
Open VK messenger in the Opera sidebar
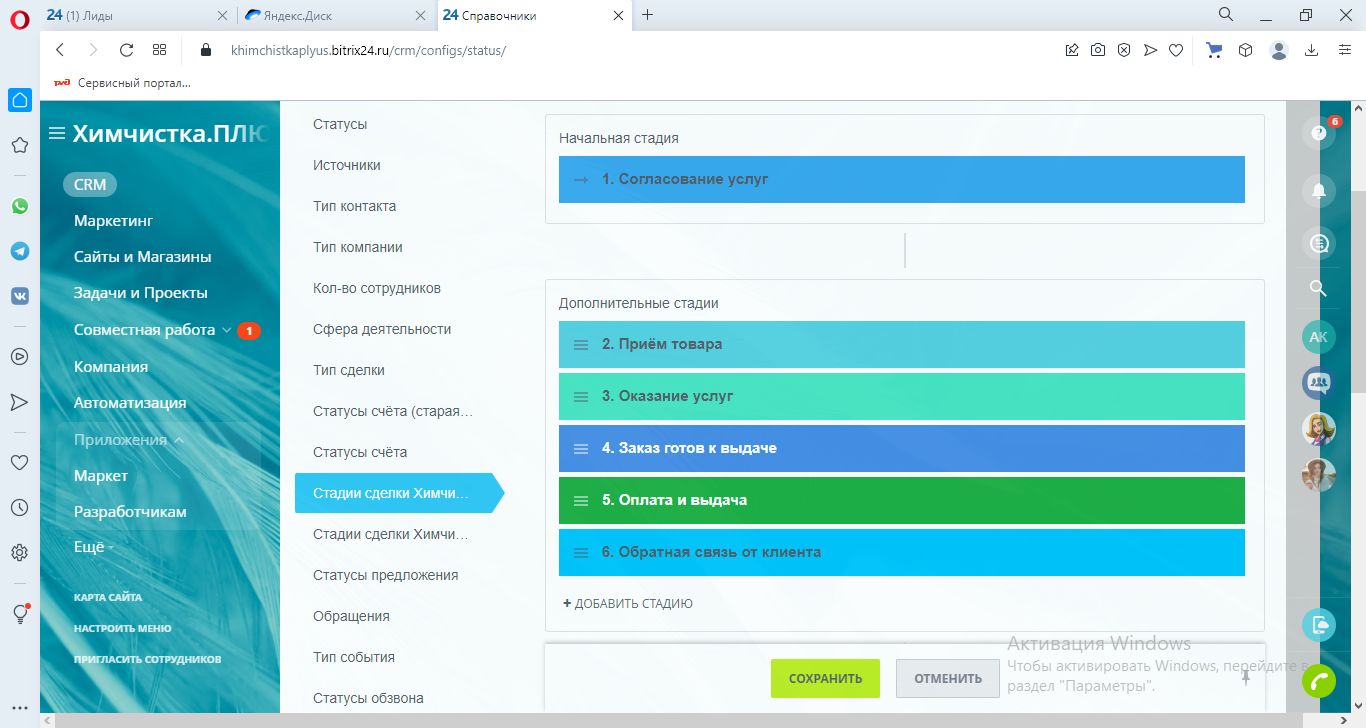[x=20, y=296]
